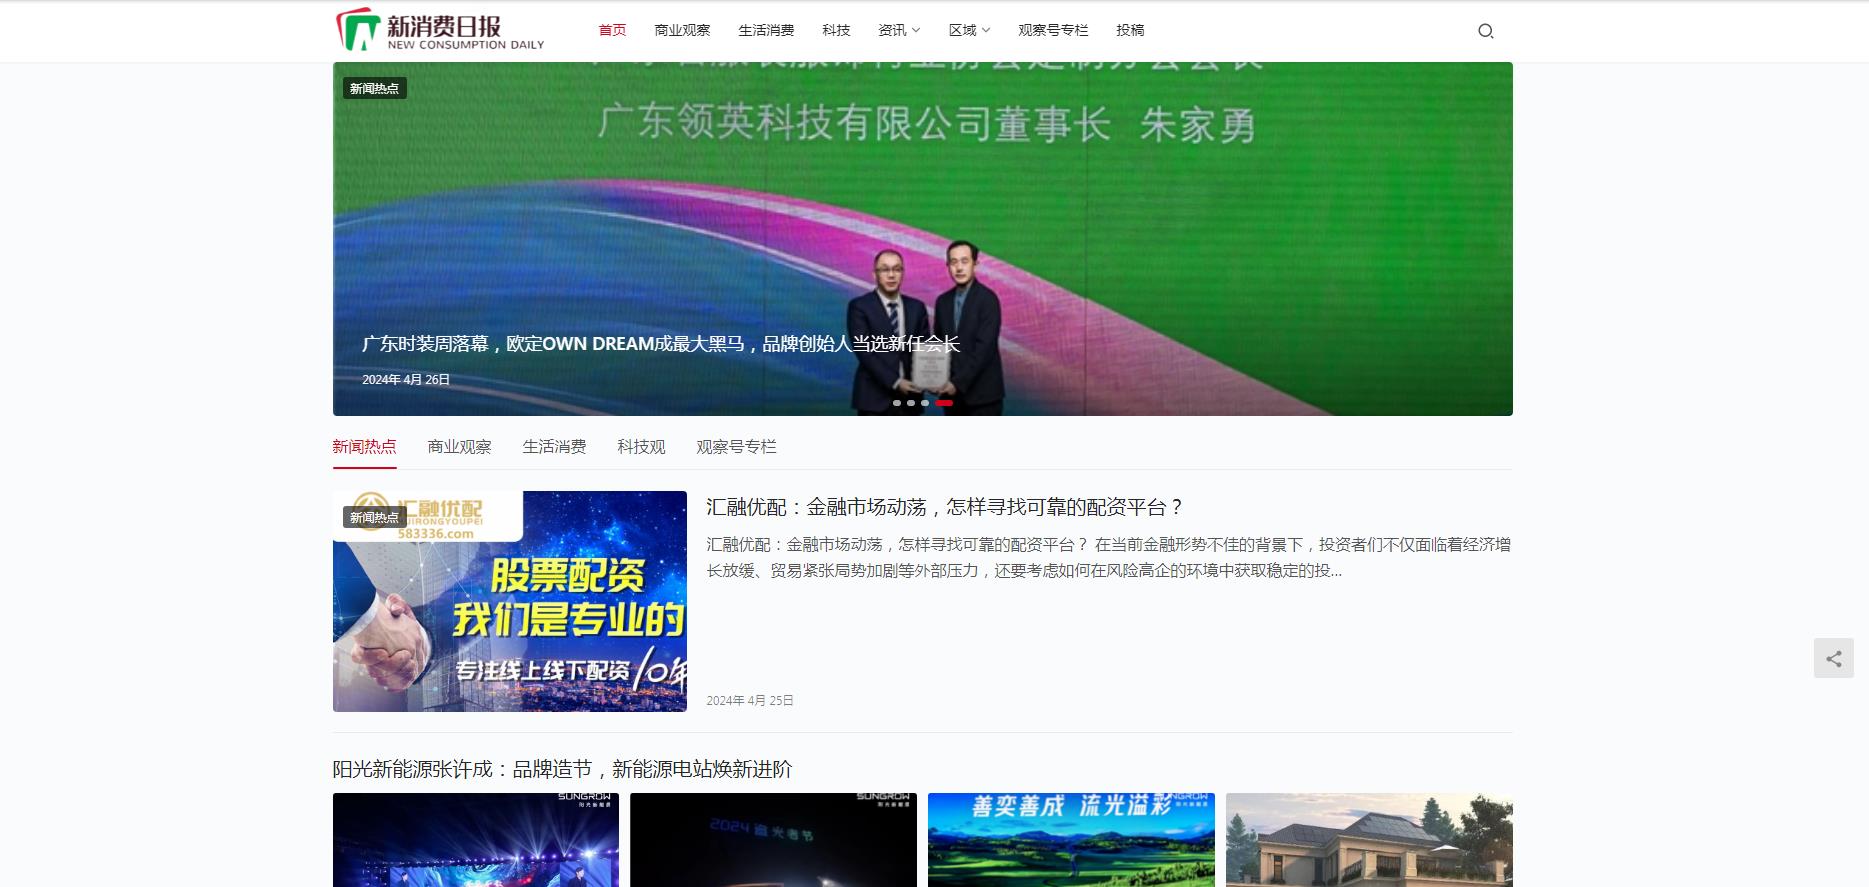The width and height of the screenshot is (1869, 887).
Task: Switch to the 观察号专栏 tab below slider
Action: (x=736, y=447)
